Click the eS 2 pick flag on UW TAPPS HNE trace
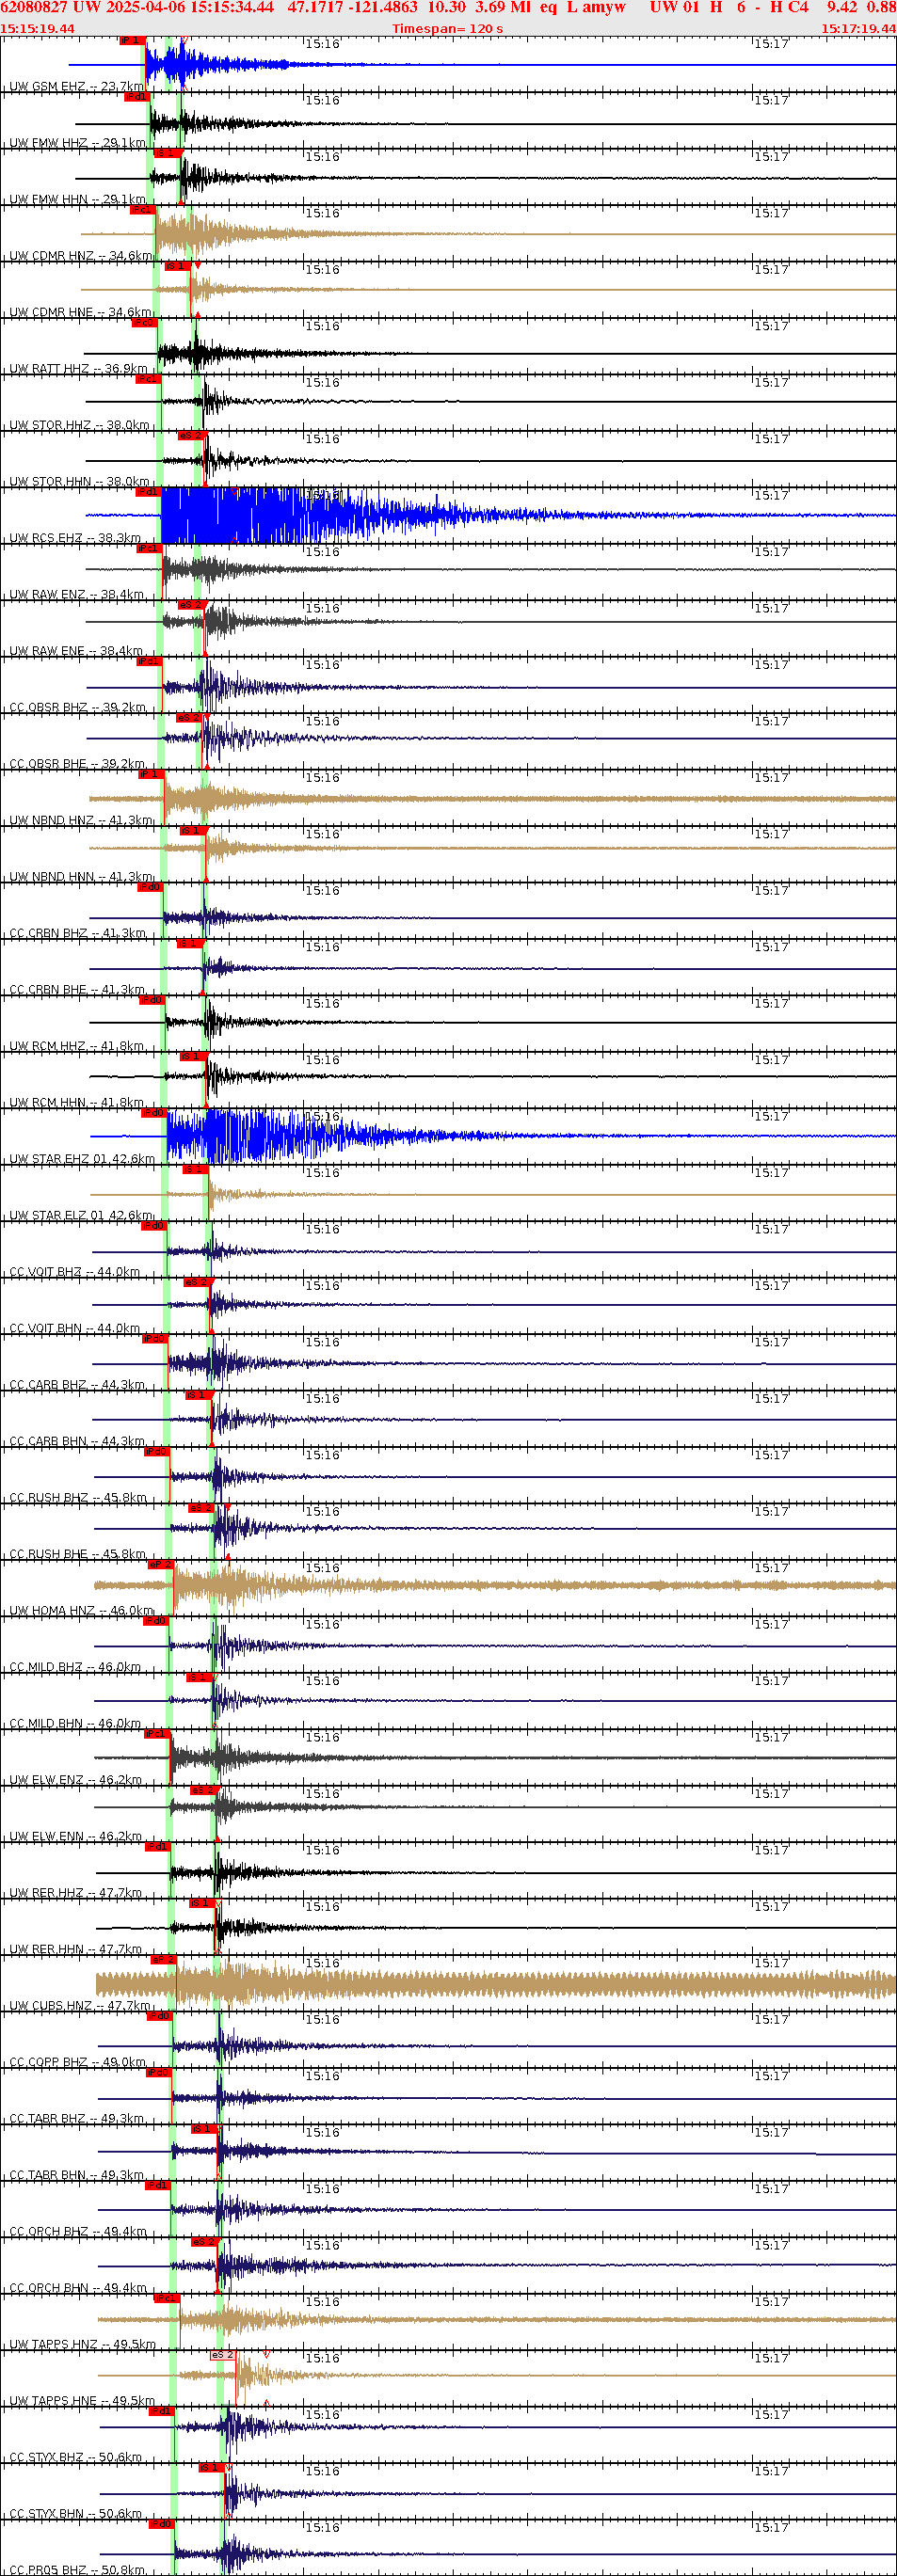This screenshot has width=897, height=2576. 223,2355
